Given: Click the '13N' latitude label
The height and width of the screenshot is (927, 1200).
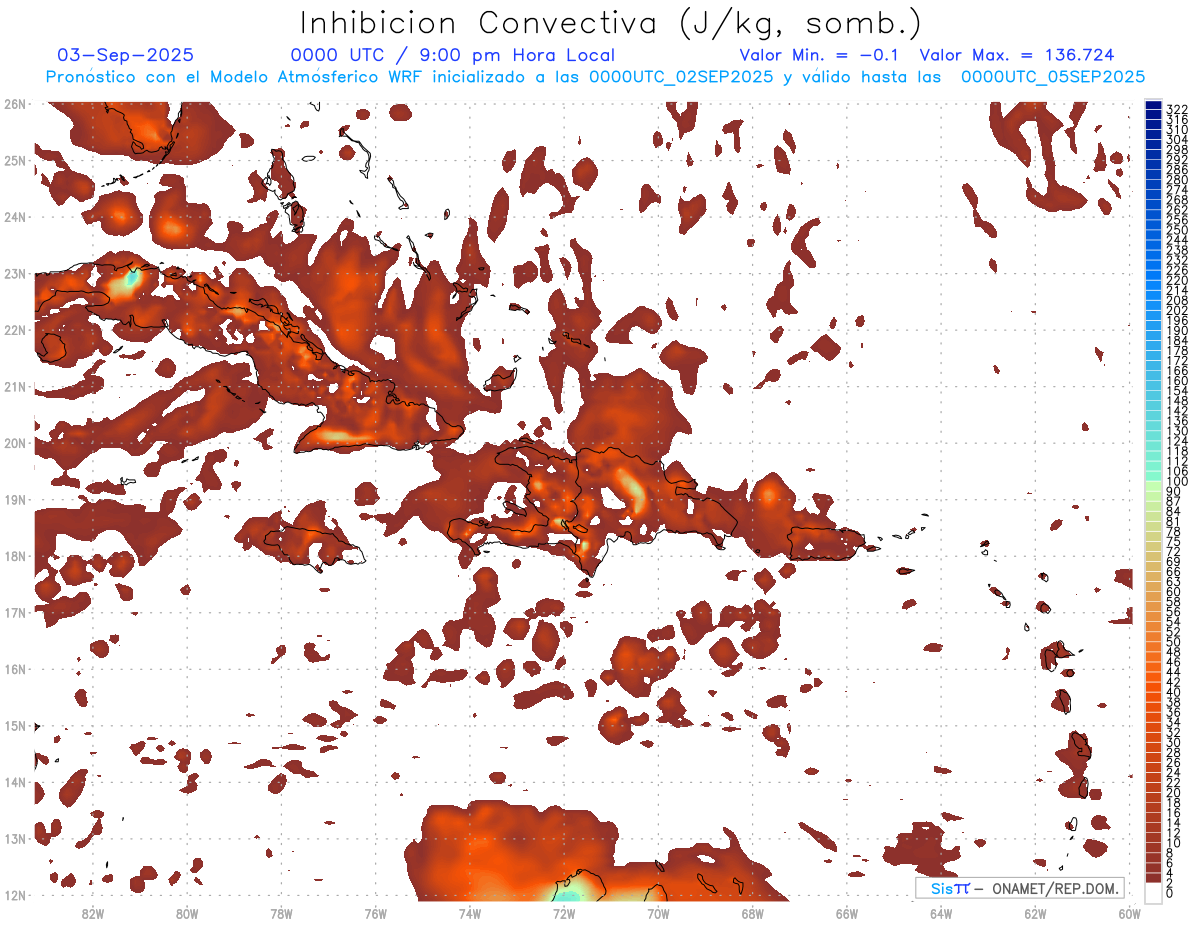Looking at the screenshot, I should (15, 839).
